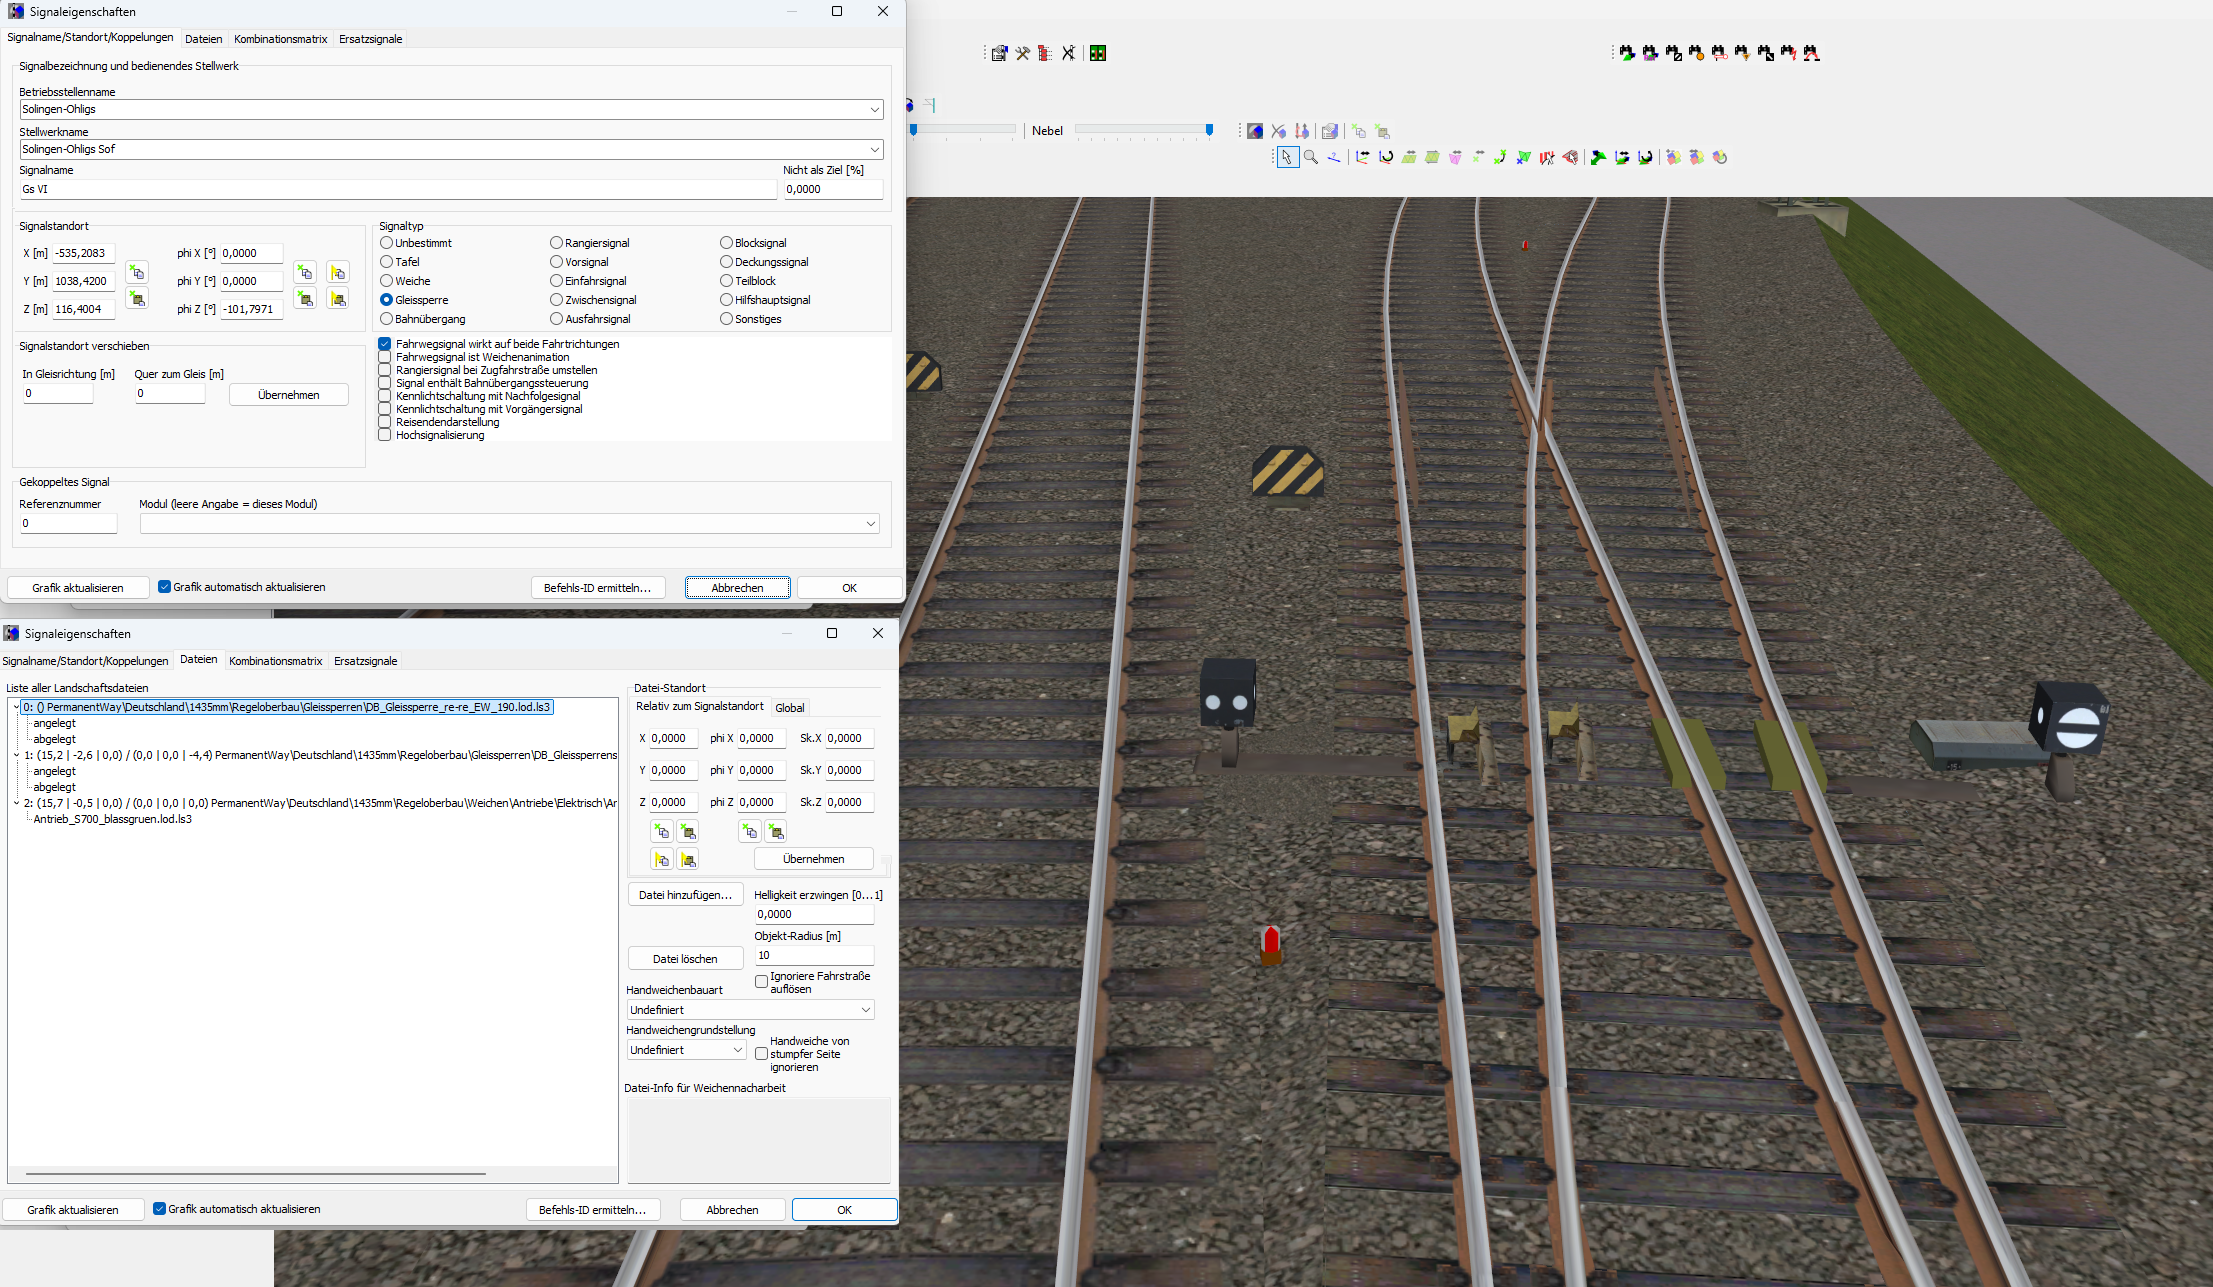Click the 3D cube view icon
The image size is (2213, 1287).
(1255, 131)
